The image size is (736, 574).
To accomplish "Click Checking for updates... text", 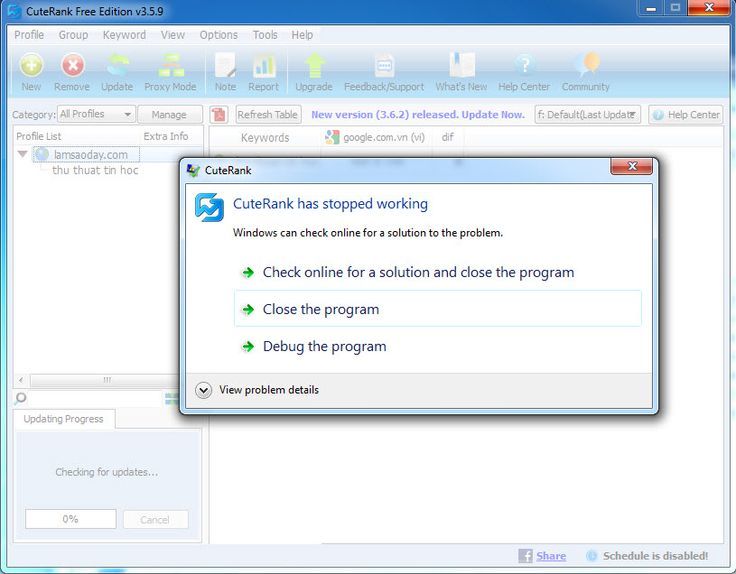I will 107,472.
